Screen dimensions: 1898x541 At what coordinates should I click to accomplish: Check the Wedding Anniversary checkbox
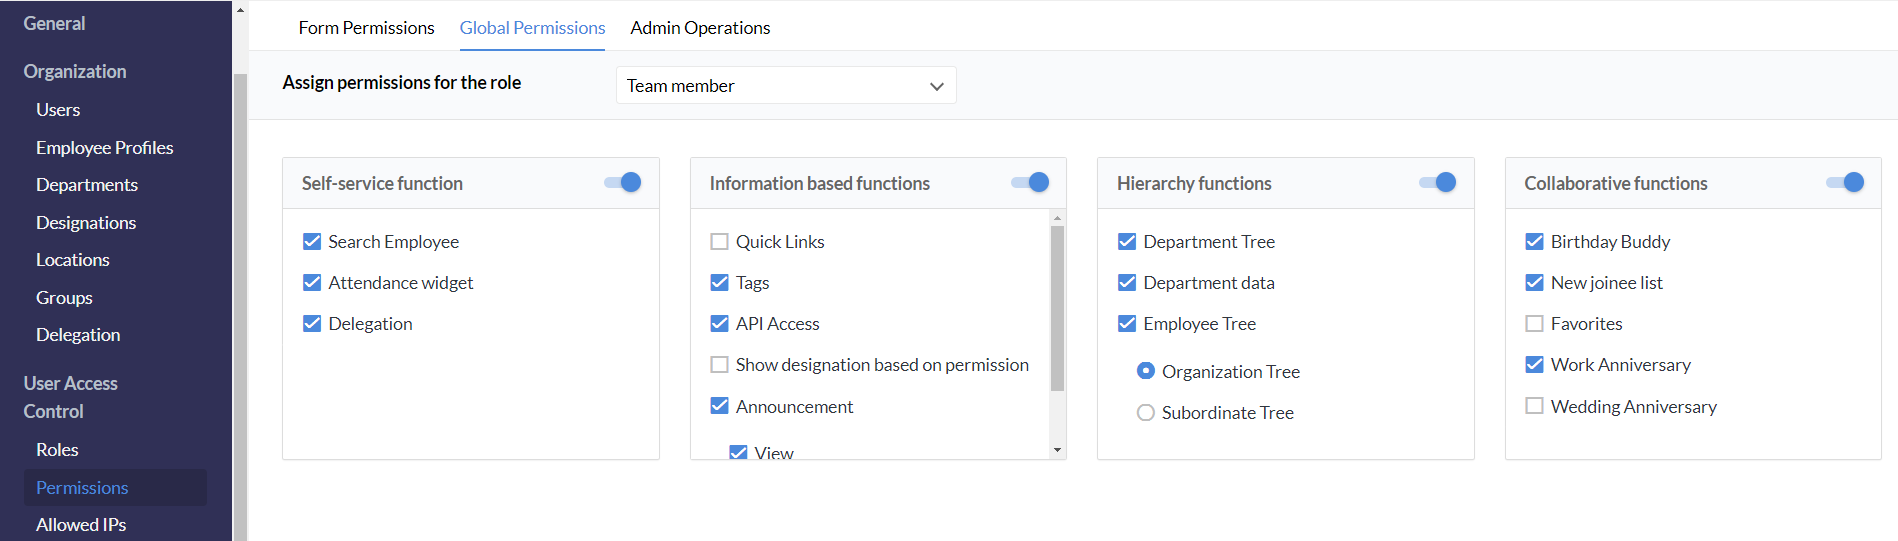(x=1534, y=406)
